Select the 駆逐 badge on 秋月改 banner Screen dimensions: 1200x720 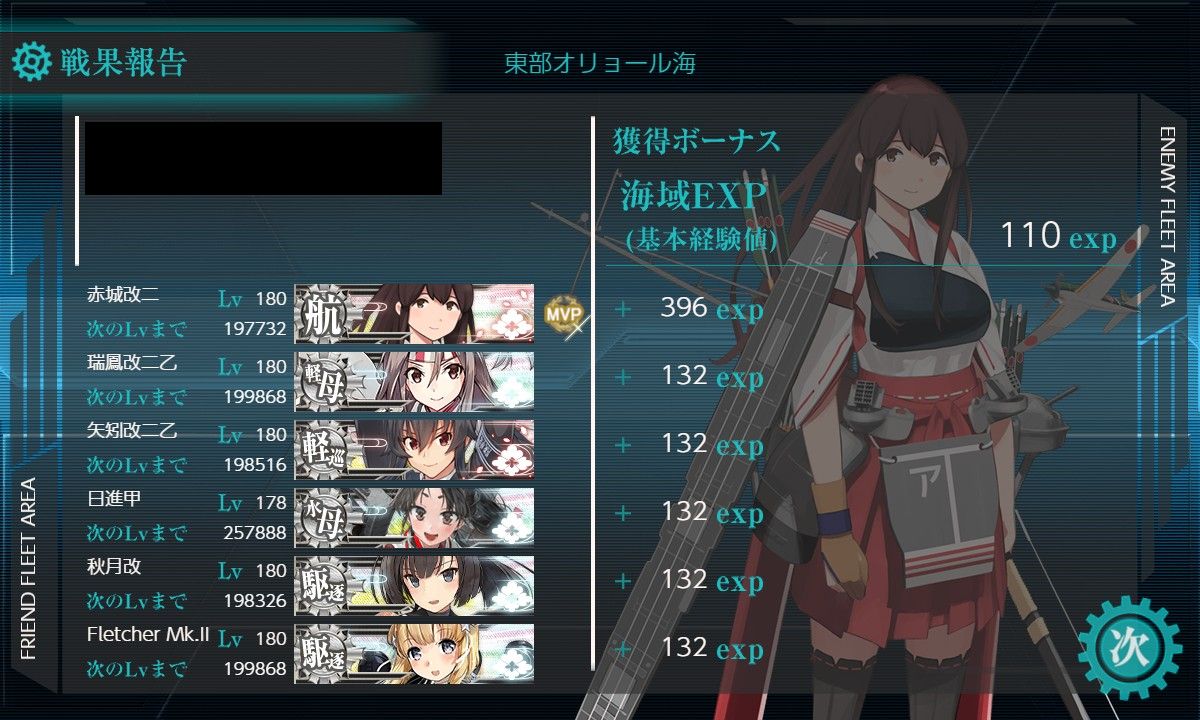coord(322,586)
